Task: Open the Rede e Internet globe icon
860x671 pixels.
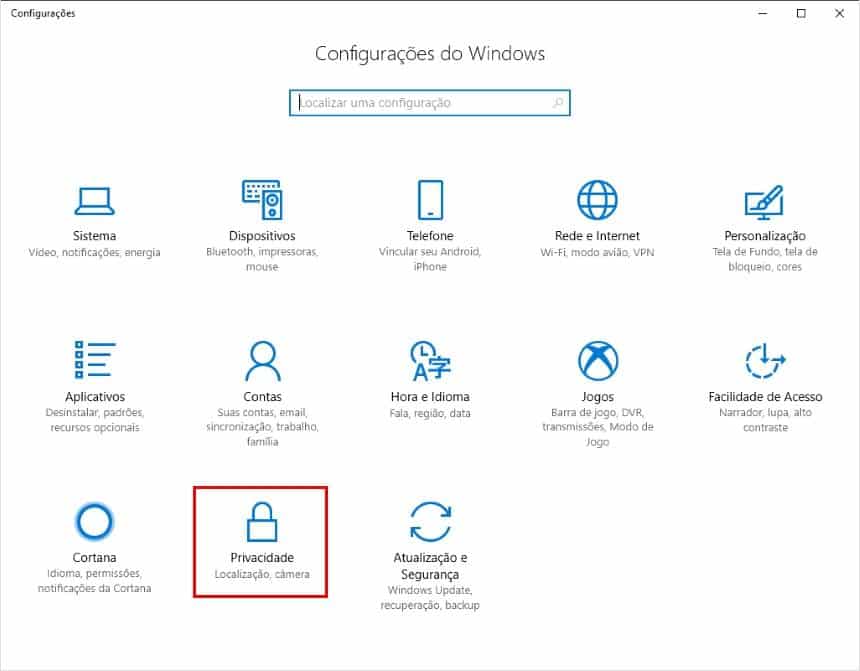Action: 597,200
